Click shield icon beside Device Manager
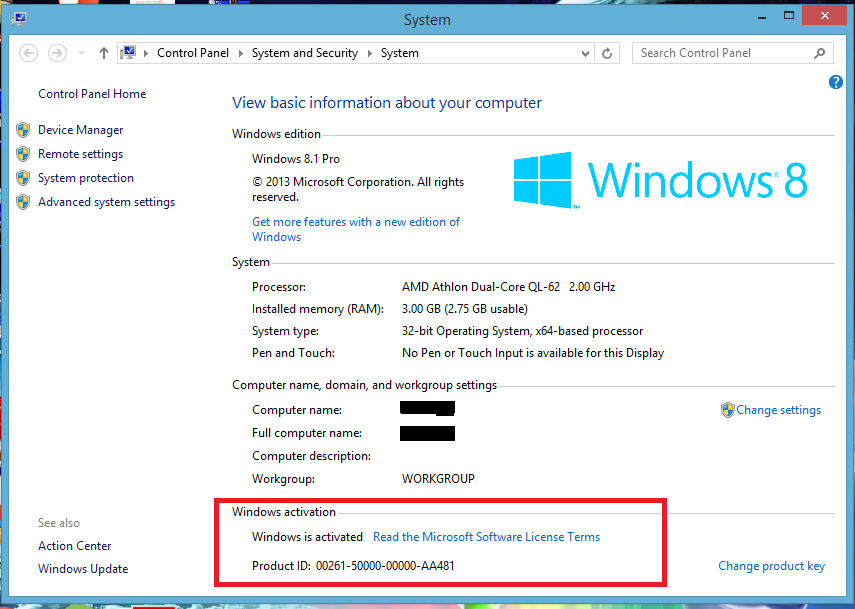 (23, 130)
